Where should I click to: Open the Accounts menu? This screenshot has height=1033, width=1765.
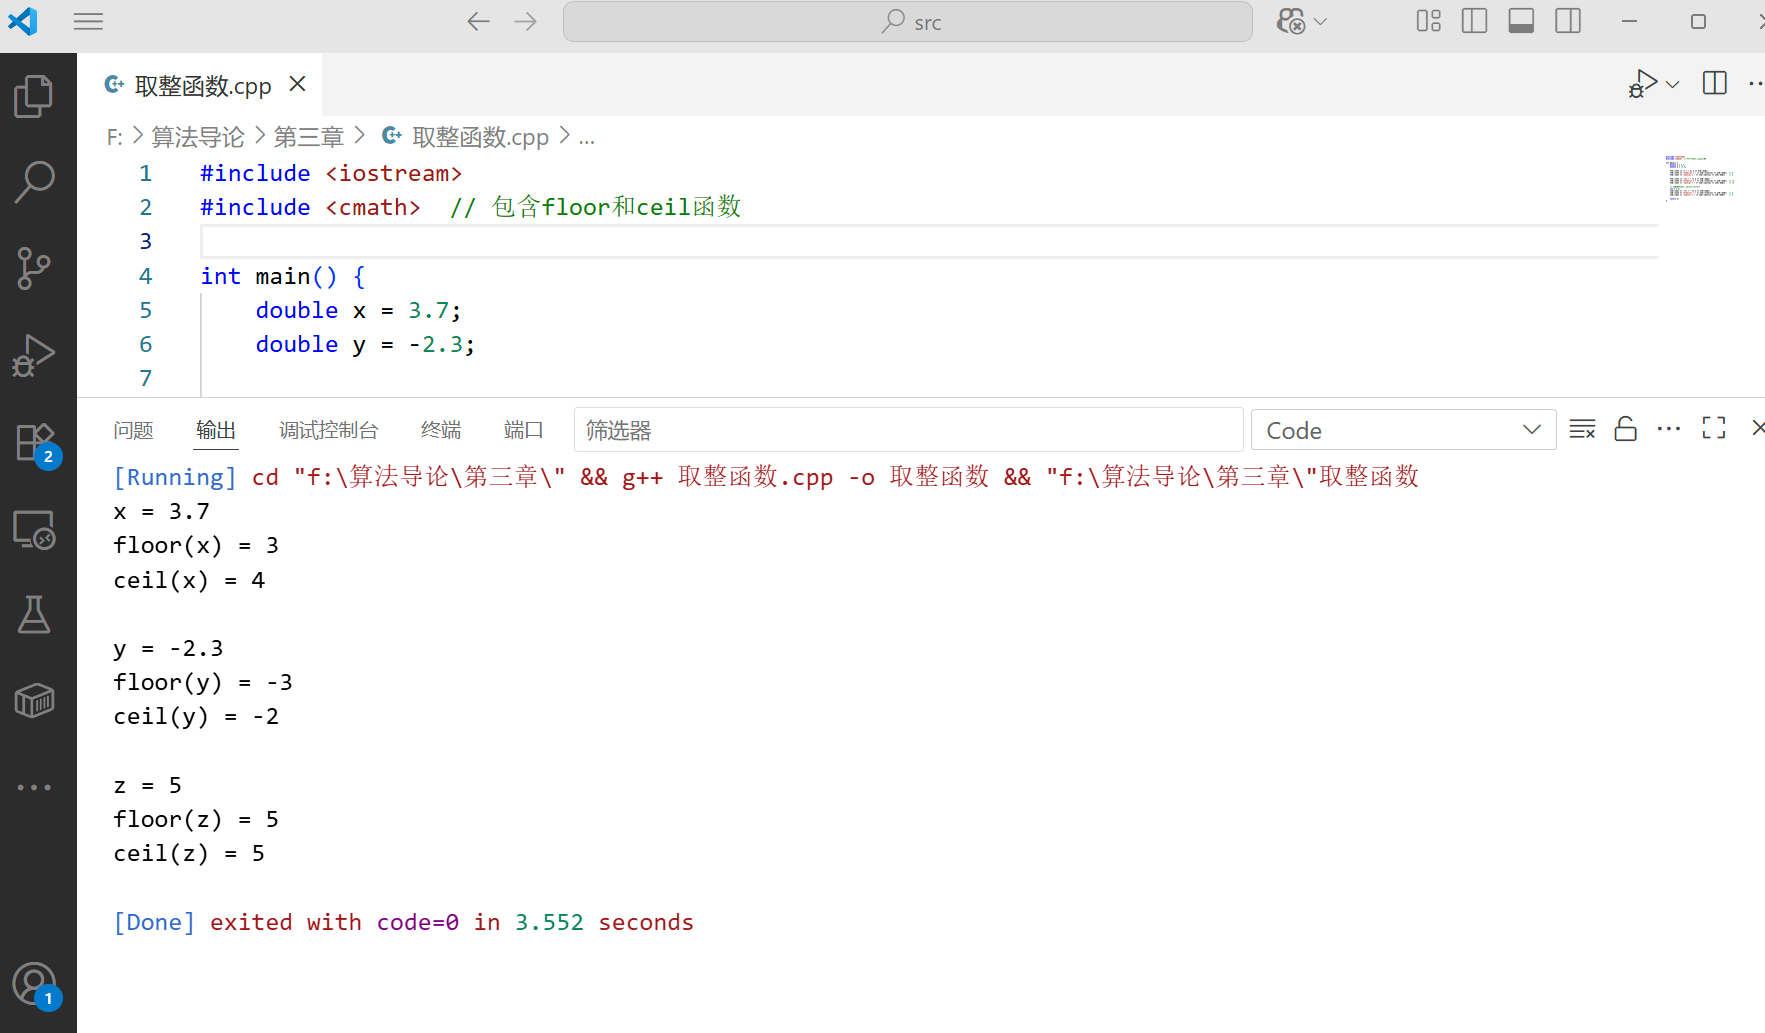pyautogui.click(x=34, y=984)
